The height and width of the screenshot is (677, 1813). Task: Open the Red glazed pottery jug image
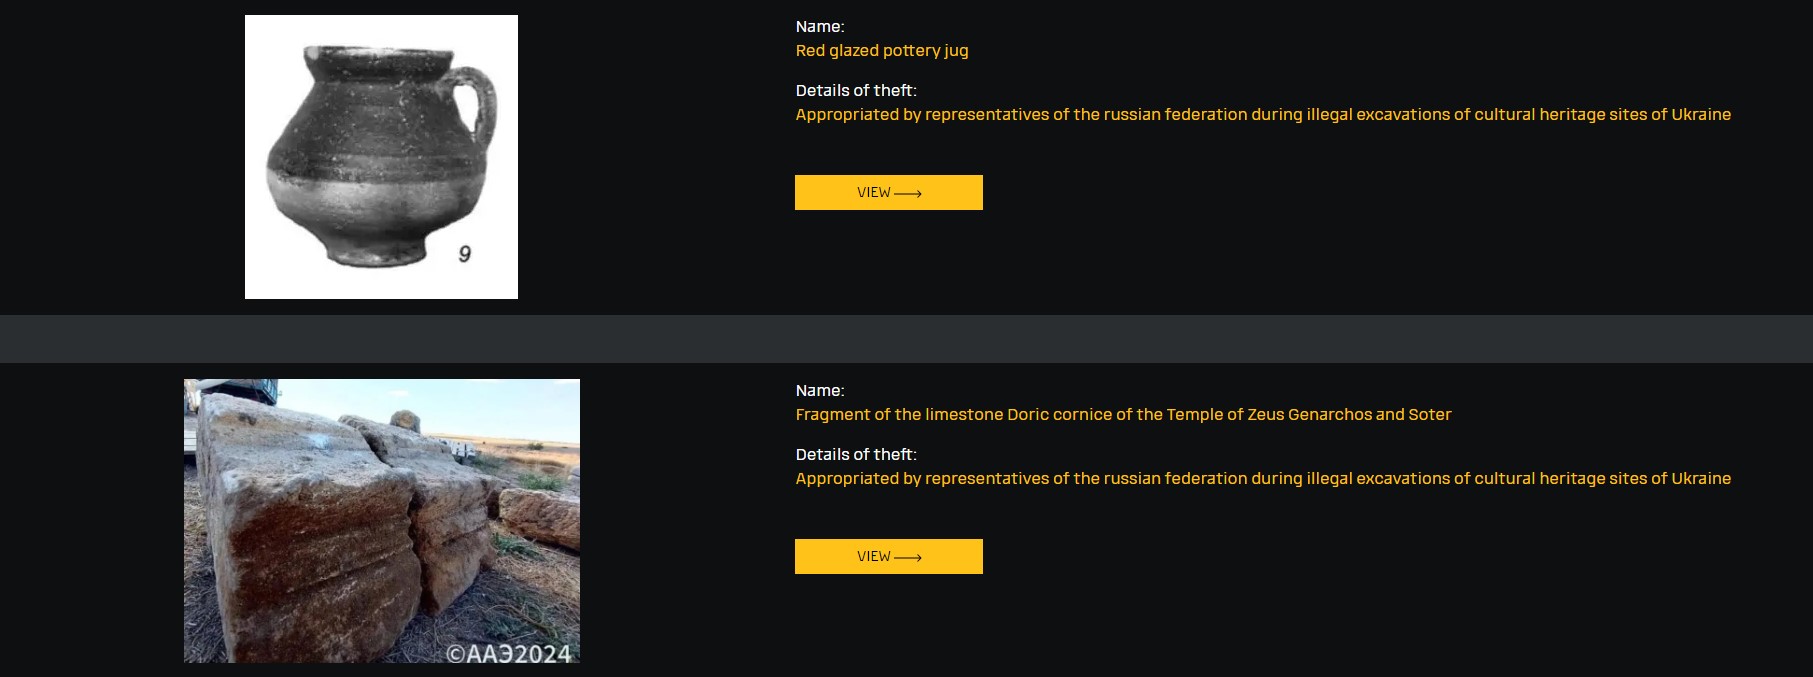coord(381,157)
